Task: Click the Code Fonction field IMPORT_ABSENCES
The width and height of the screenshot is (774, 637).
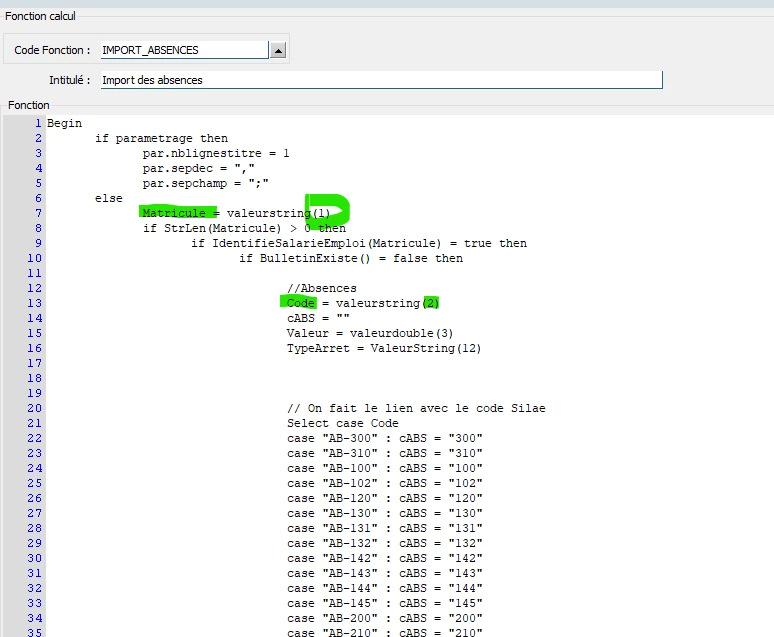Action: (x=185, y=50)
